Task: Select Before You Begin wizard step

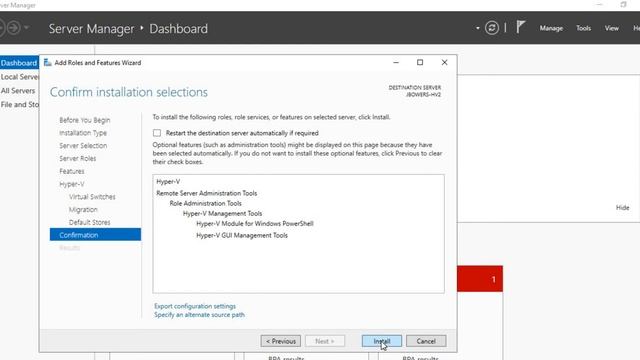Action: click(84, 120)
